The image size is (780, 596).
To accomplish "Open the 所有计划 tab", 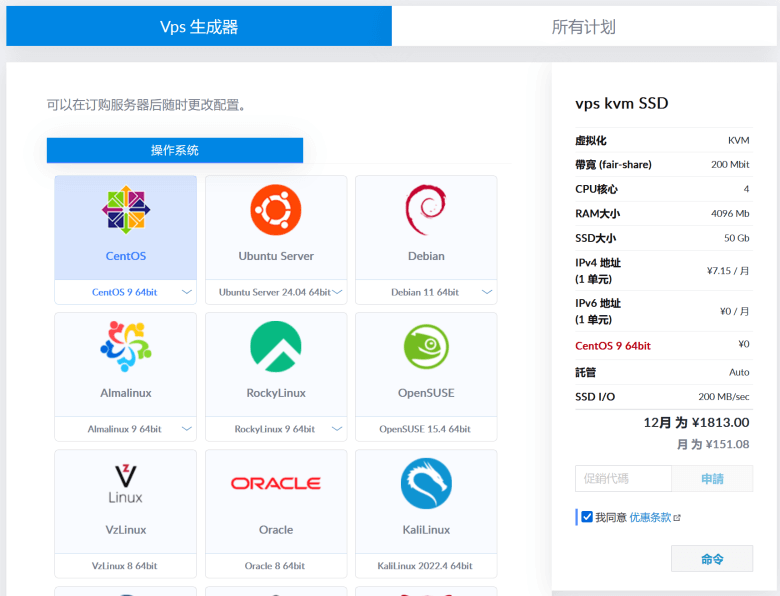I will (584, 26).
